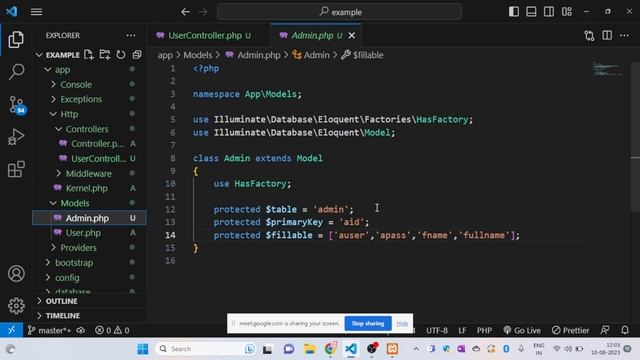Open Google Chrome from the taskbar
The width and height of the screenshot is (640, 360).
pos(331,349)
